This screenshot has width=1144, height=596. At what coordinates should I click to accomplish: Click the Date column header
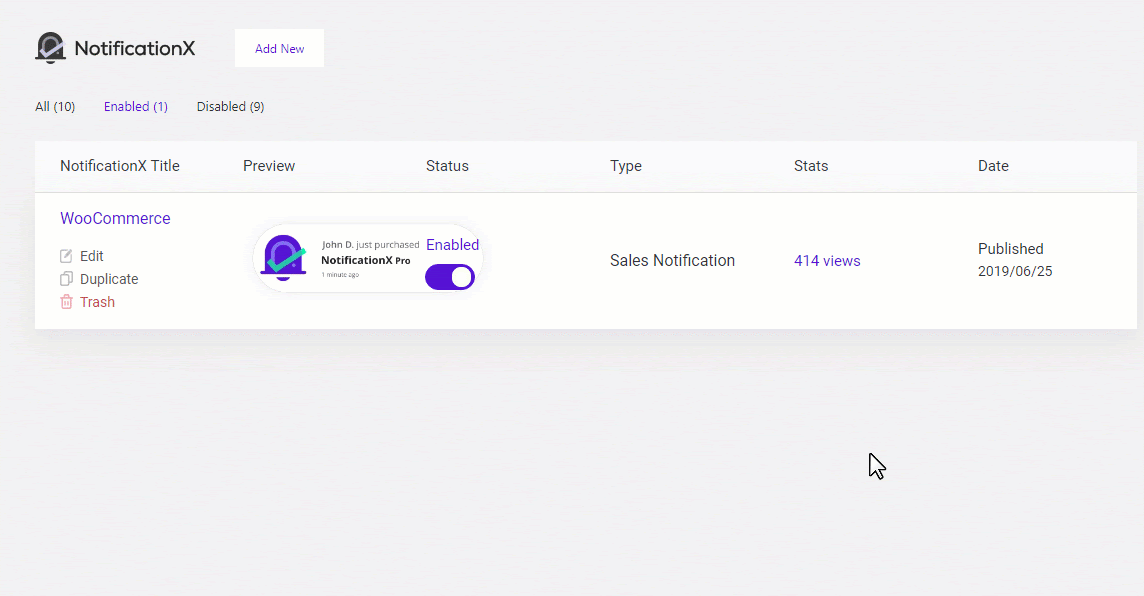[x=994, y=166]
